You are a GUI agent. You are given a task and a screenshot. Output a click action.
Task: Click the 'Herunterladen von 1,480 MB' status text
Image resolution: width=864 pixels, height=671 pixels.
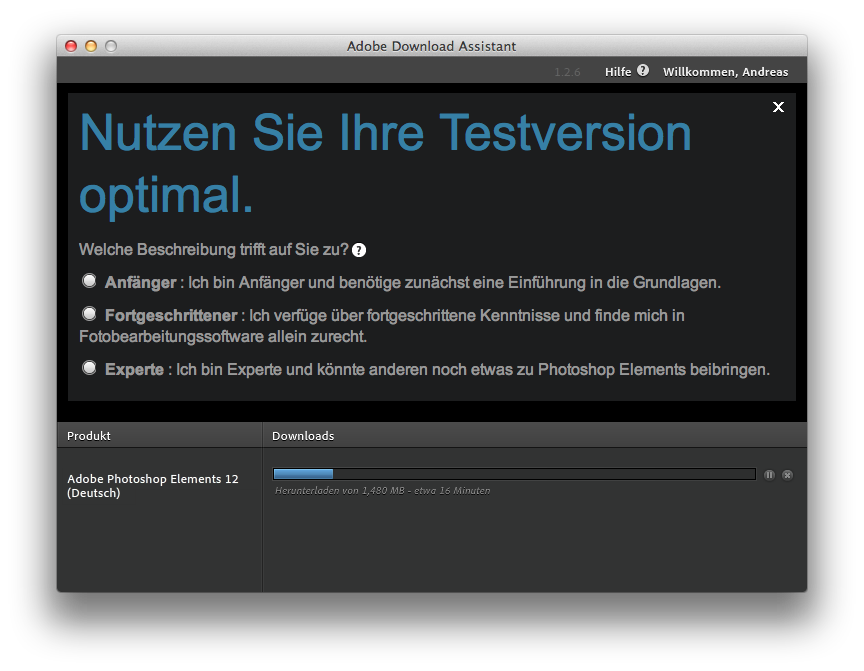point(382,491)
